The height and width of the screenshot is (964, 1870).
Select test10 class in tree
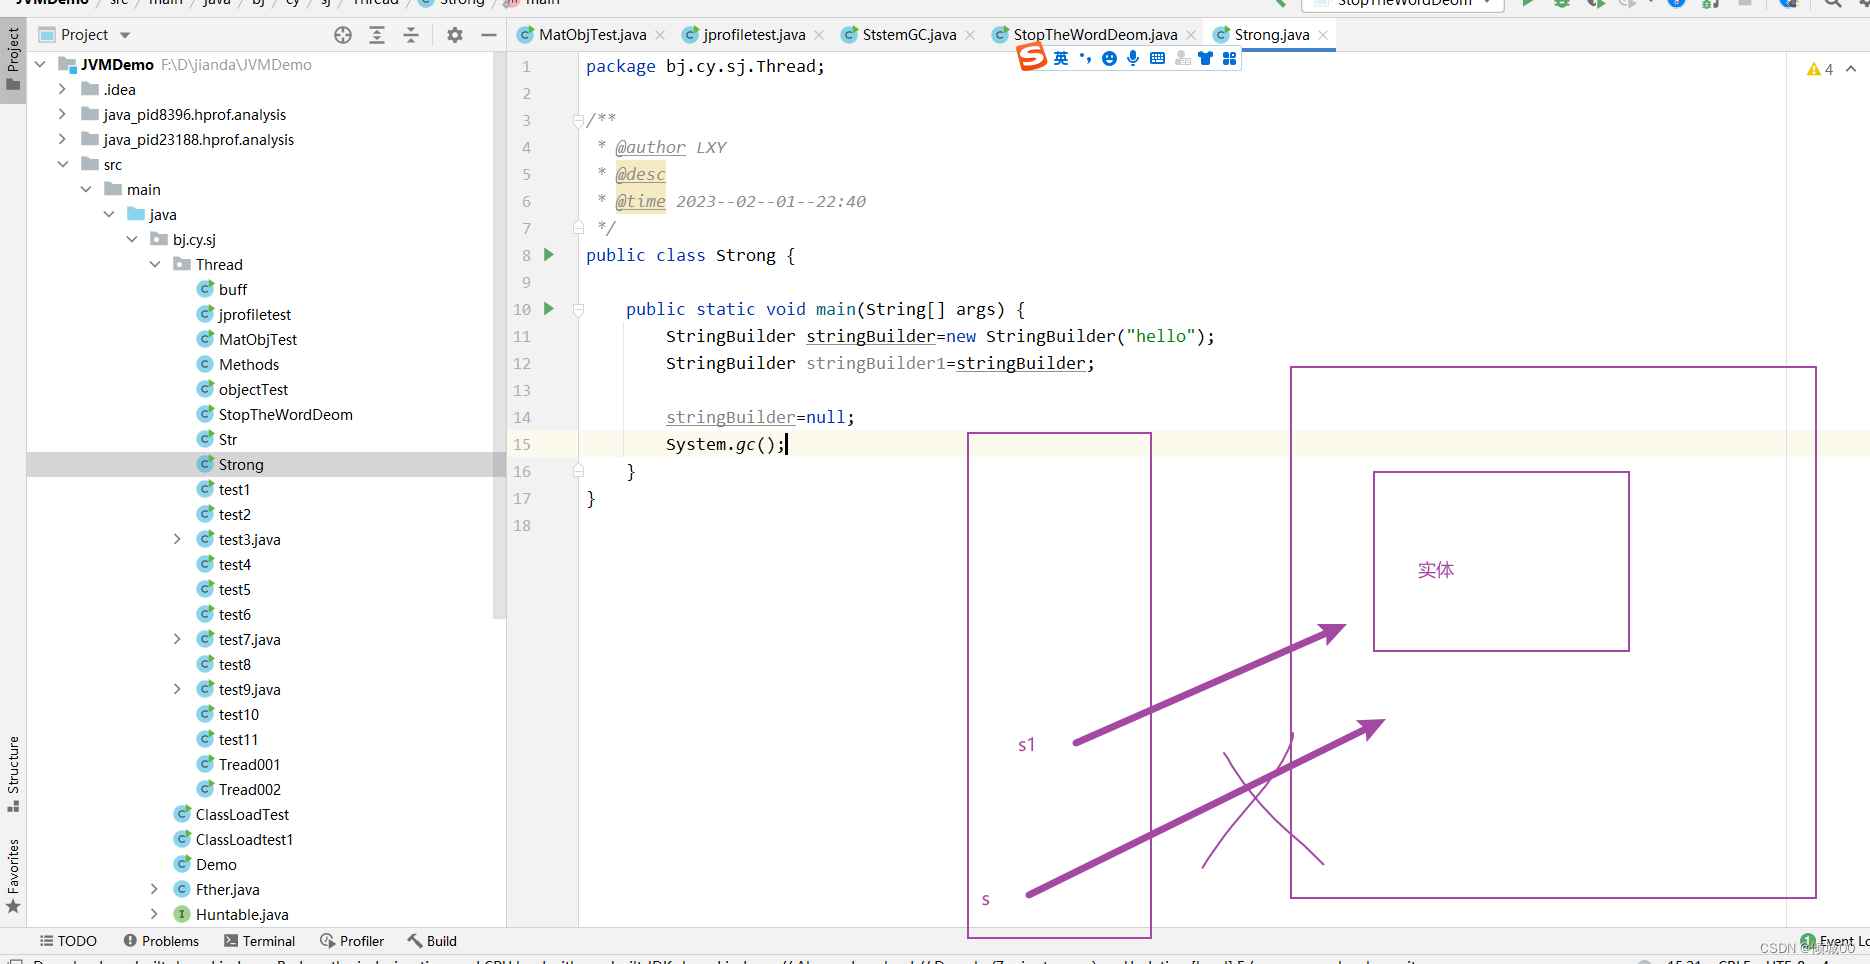tap(238, 715)
